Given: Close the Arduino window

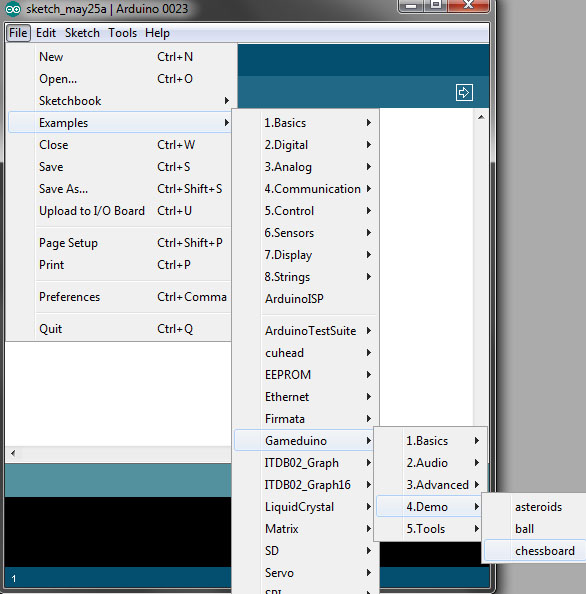Looking at the screenshot, I should [469, 5].
